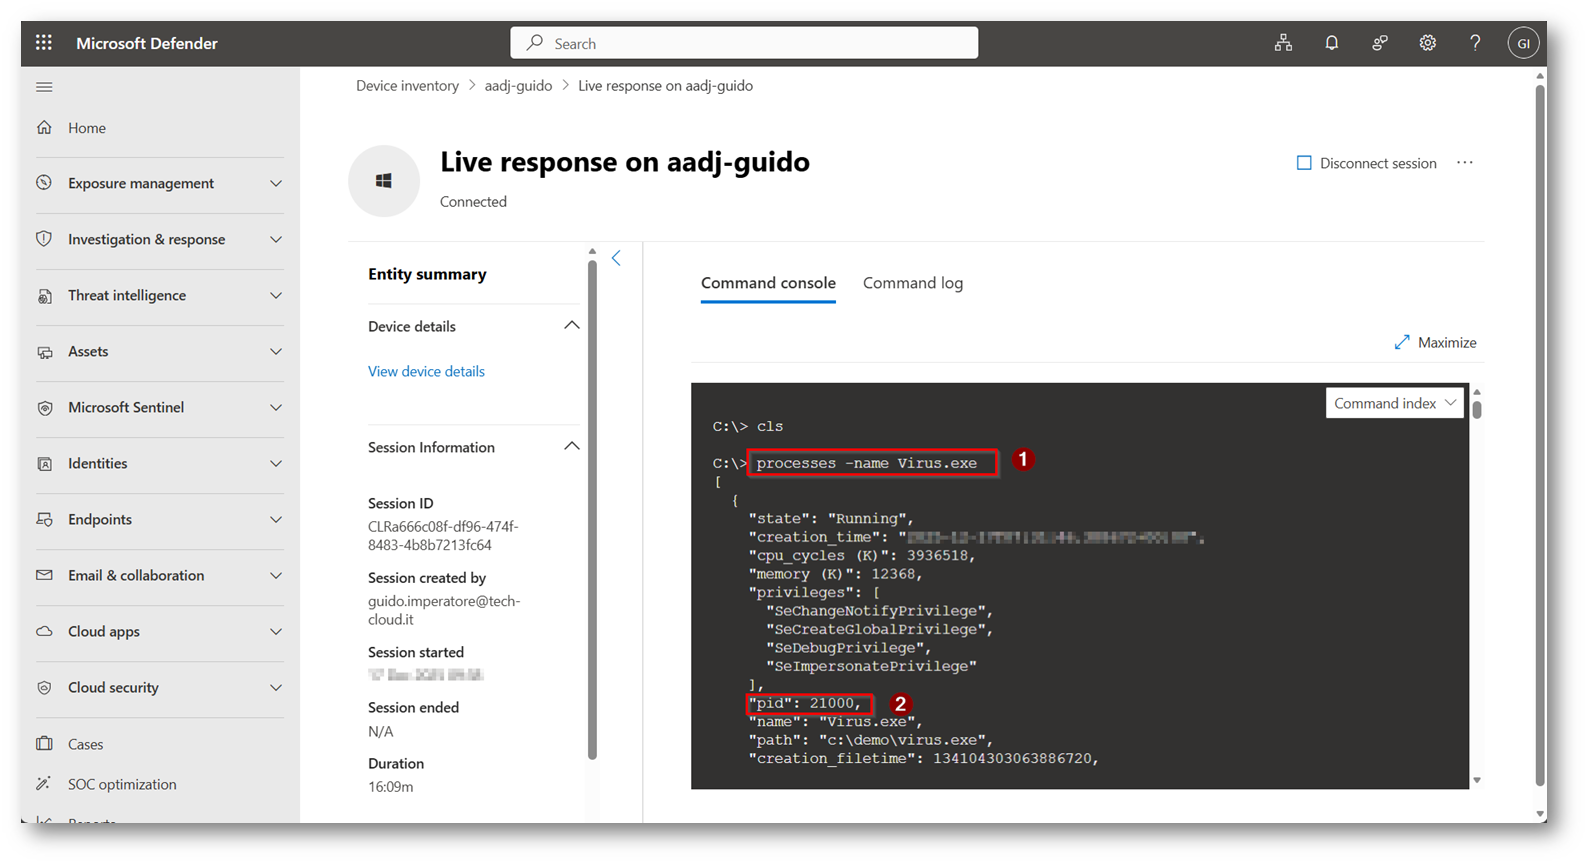
Task: Collapse the Session Information section
Action: click(x=572, y=447)
